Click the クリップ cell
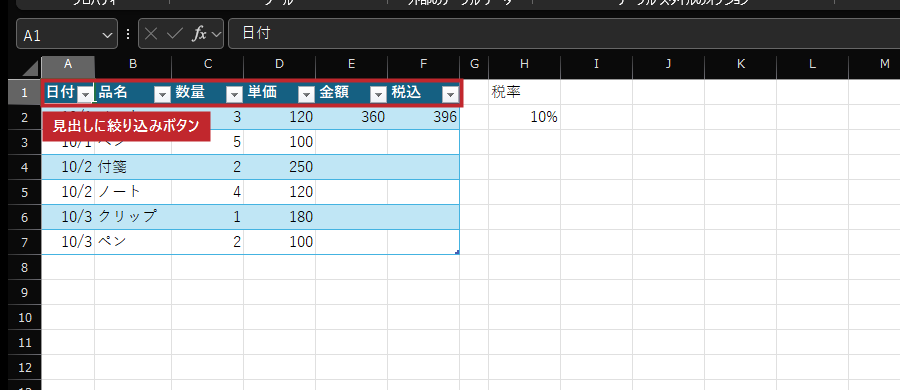Image resolution: width=900 pixels, height=390 pixels. 133,217
